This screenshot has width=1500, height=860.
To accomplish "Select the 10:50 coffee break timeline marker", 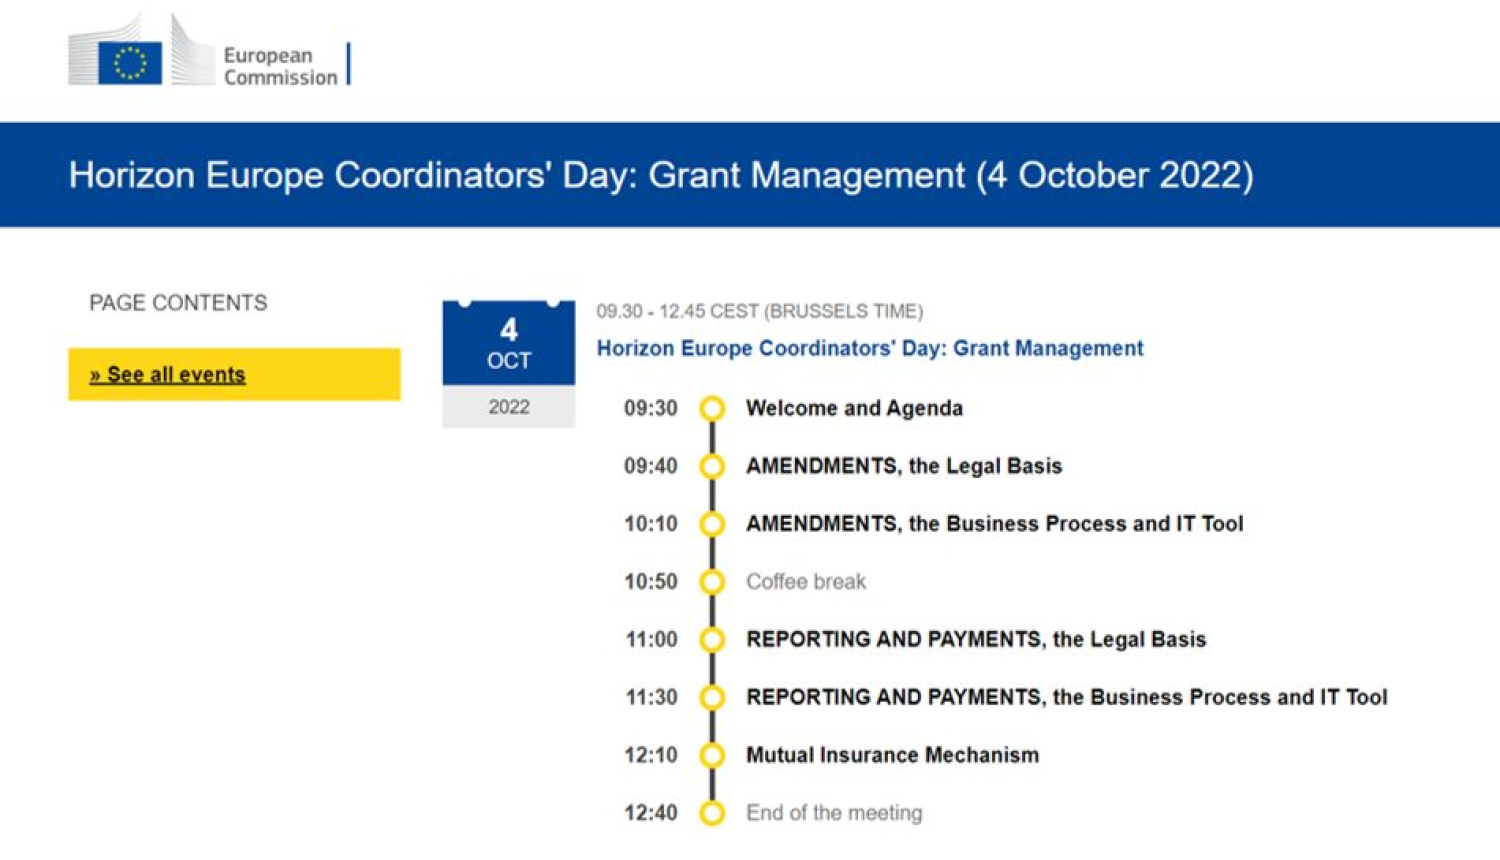I will [x=712, y=582].
